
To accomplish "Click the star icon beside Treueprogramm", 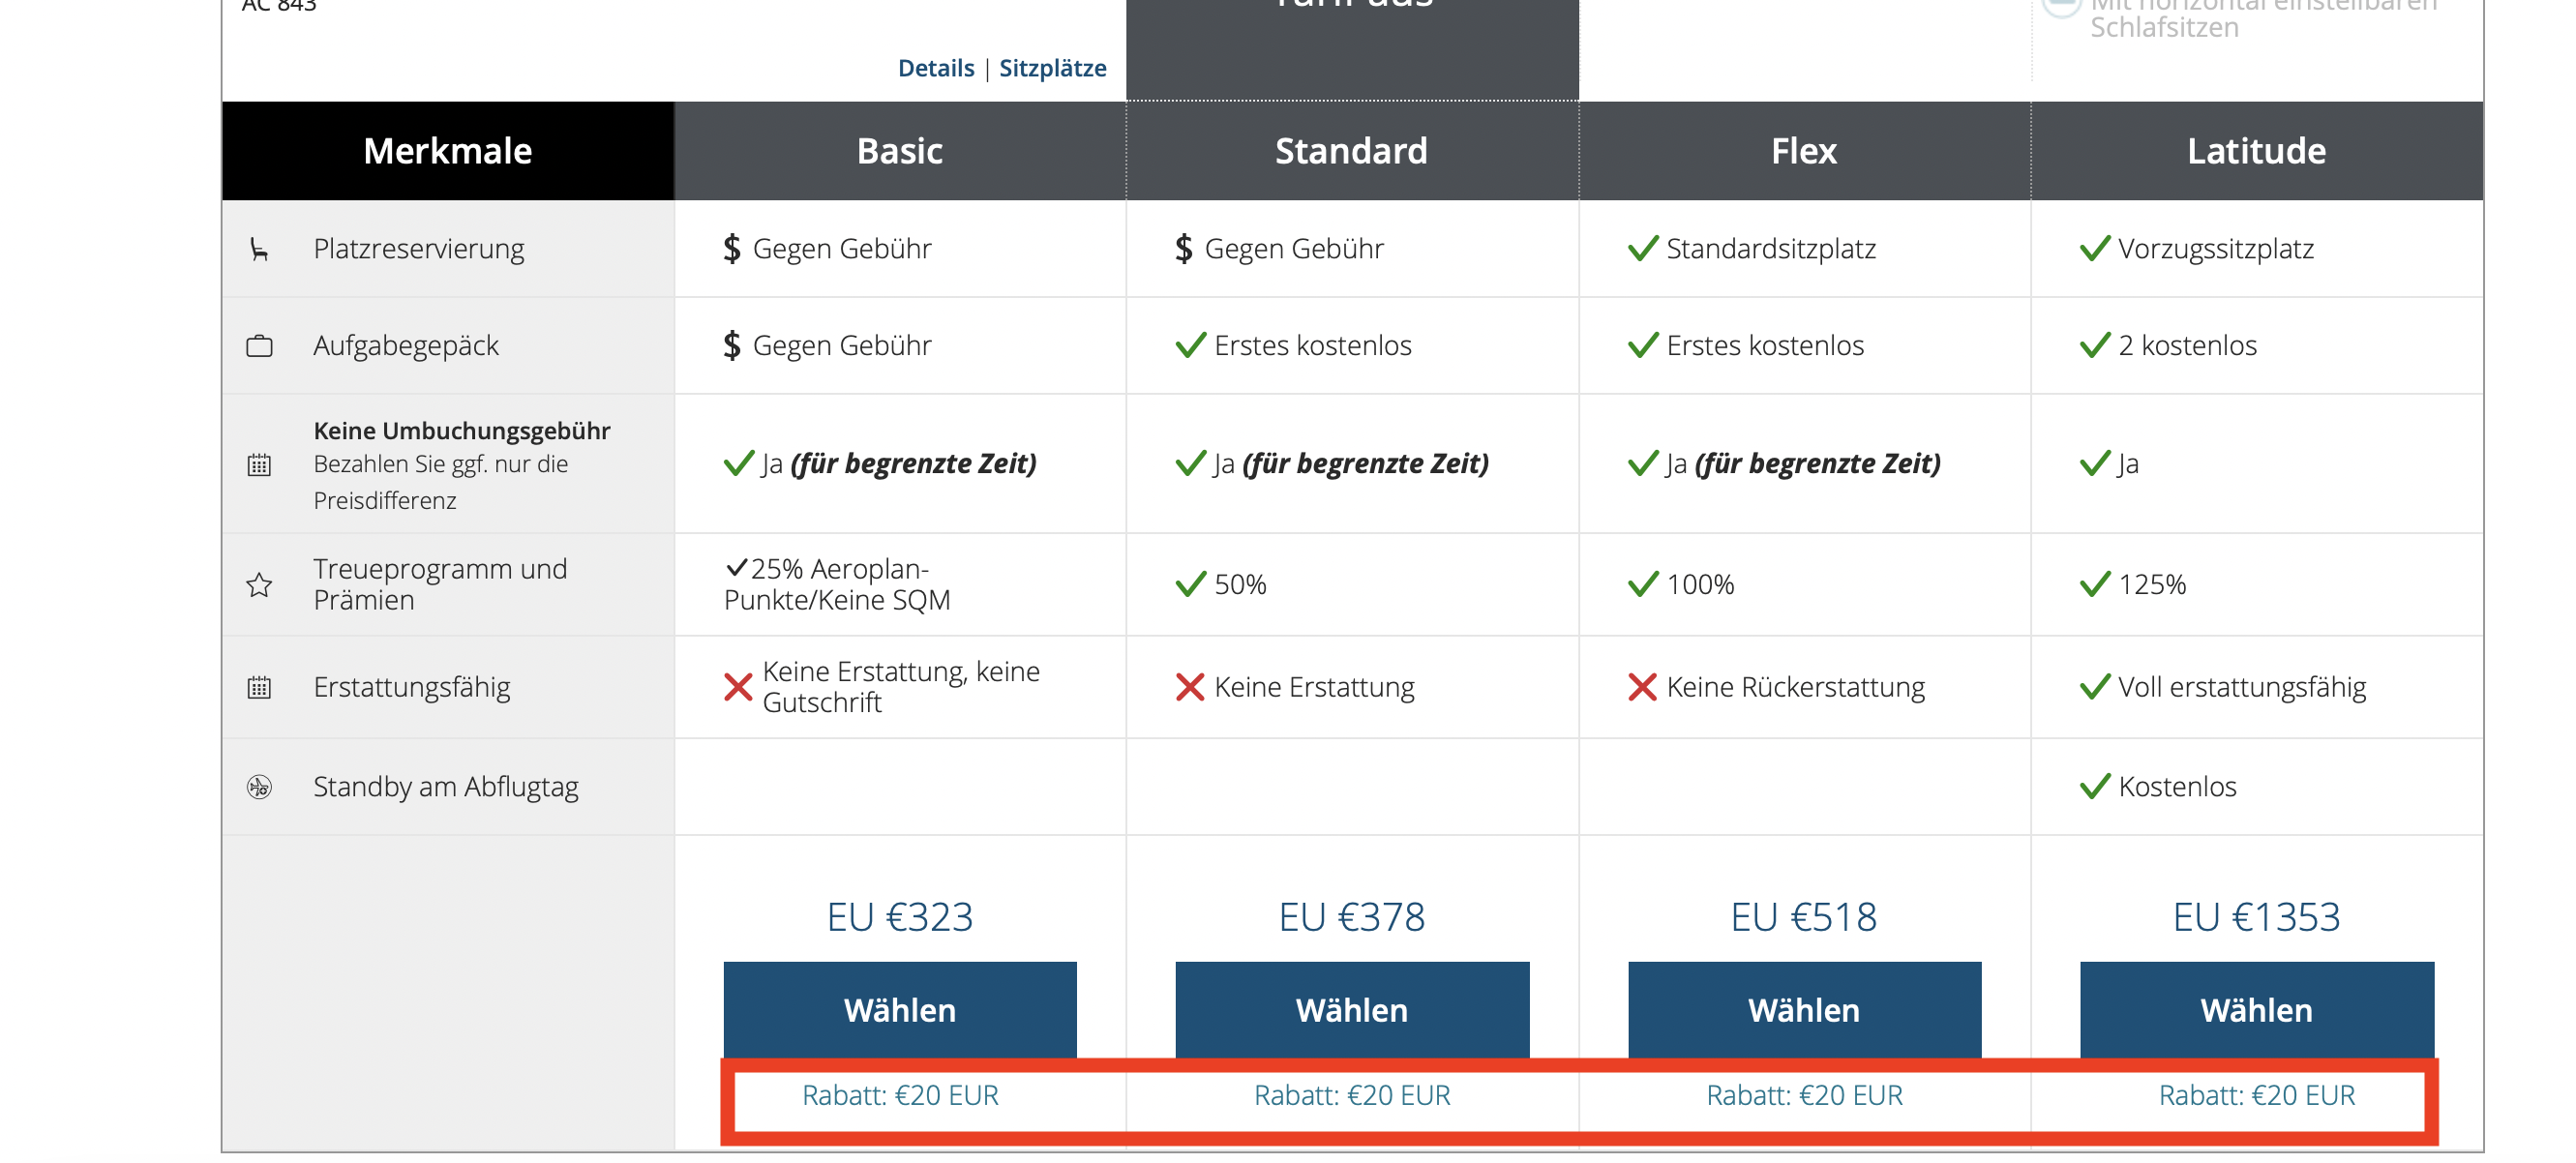I will point(259,585).
